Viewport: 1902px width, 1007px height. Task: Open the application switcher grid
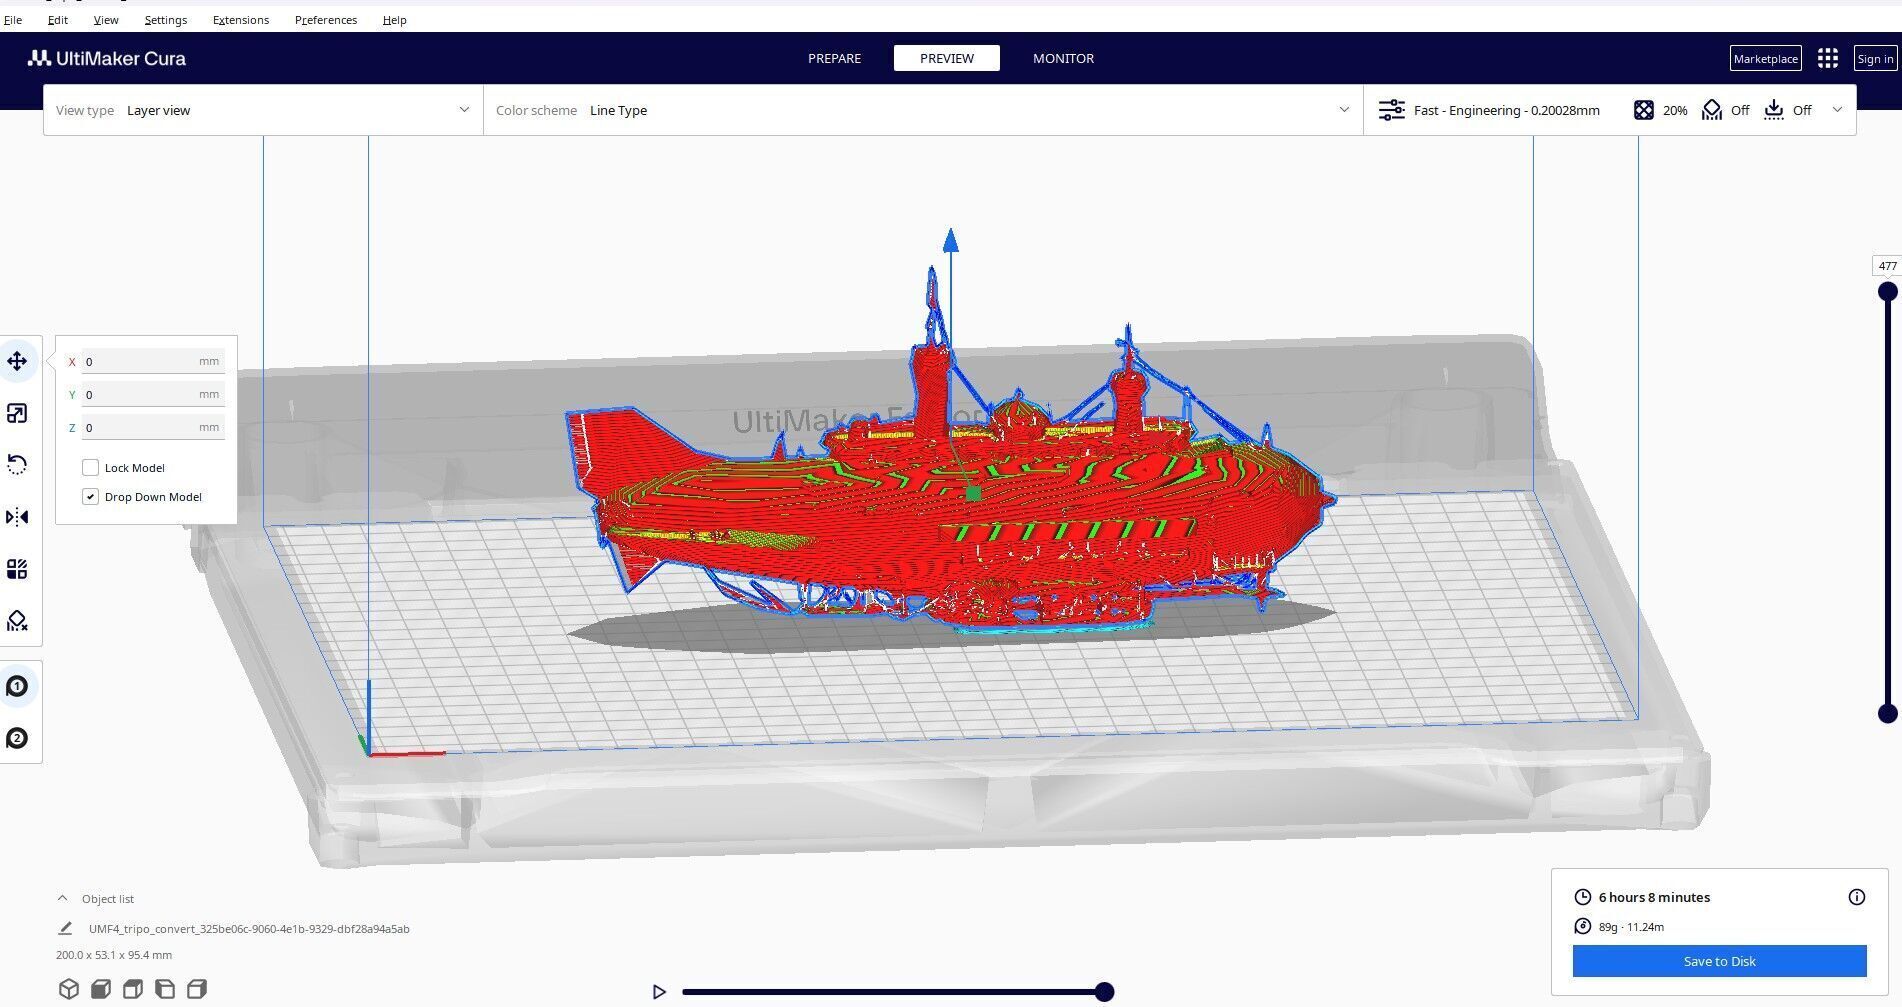[x=1827, y=58]
